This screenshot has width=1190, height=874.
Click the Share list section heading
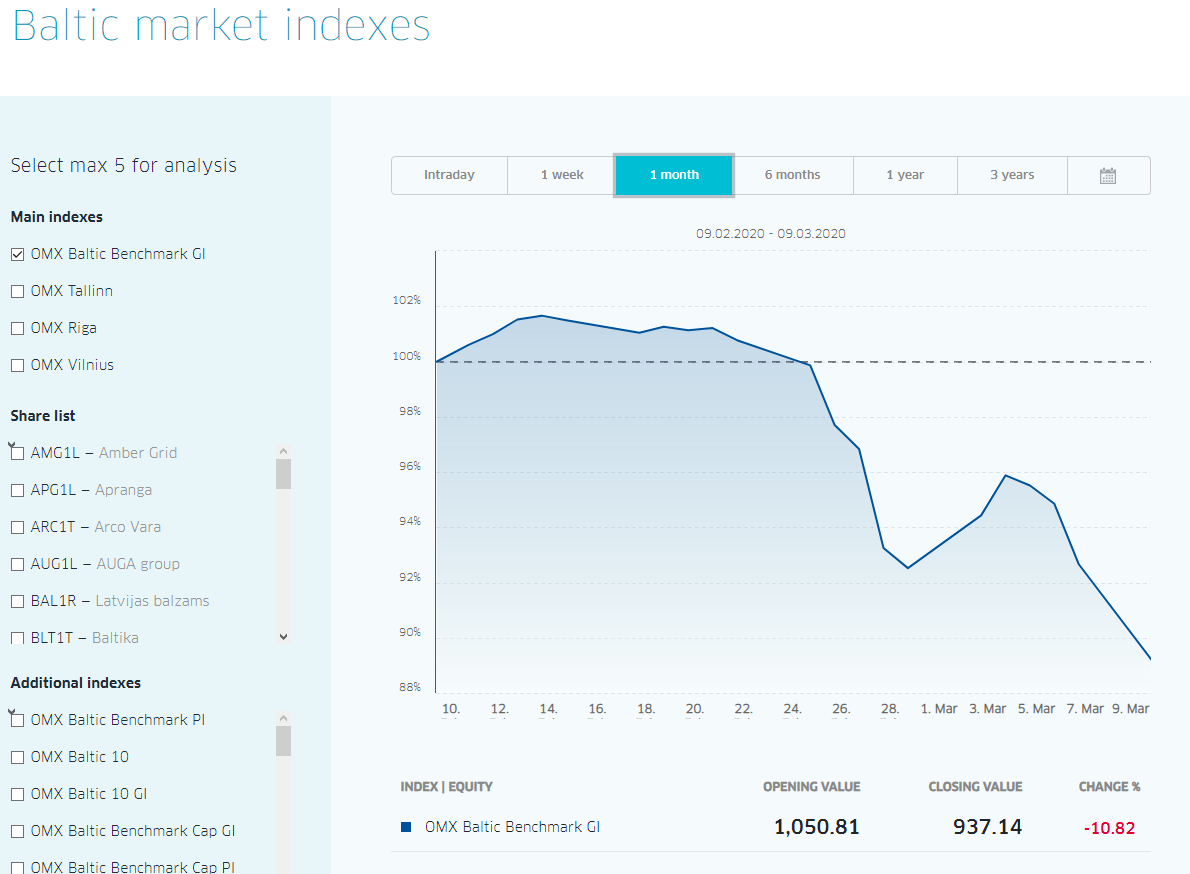(x=42, y=416)
